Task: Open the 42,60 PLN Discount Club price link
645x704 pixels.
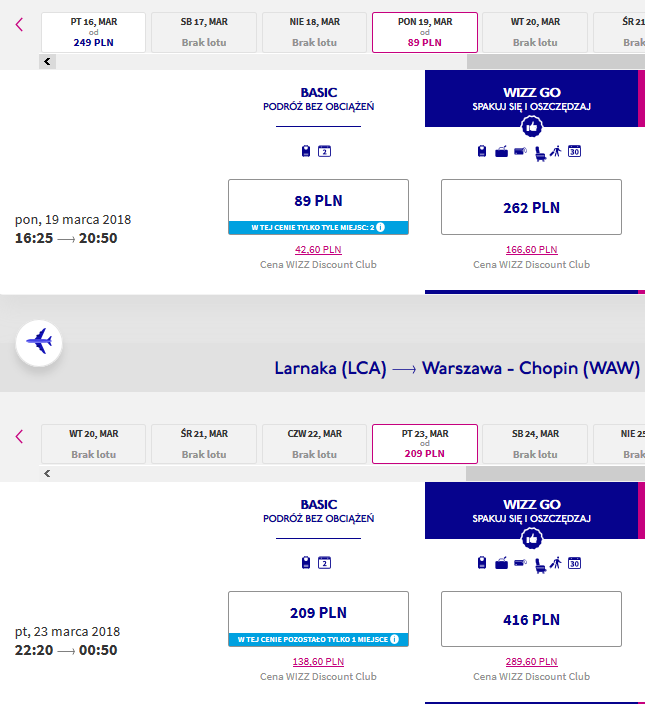Action: click(x=318, y=250)
